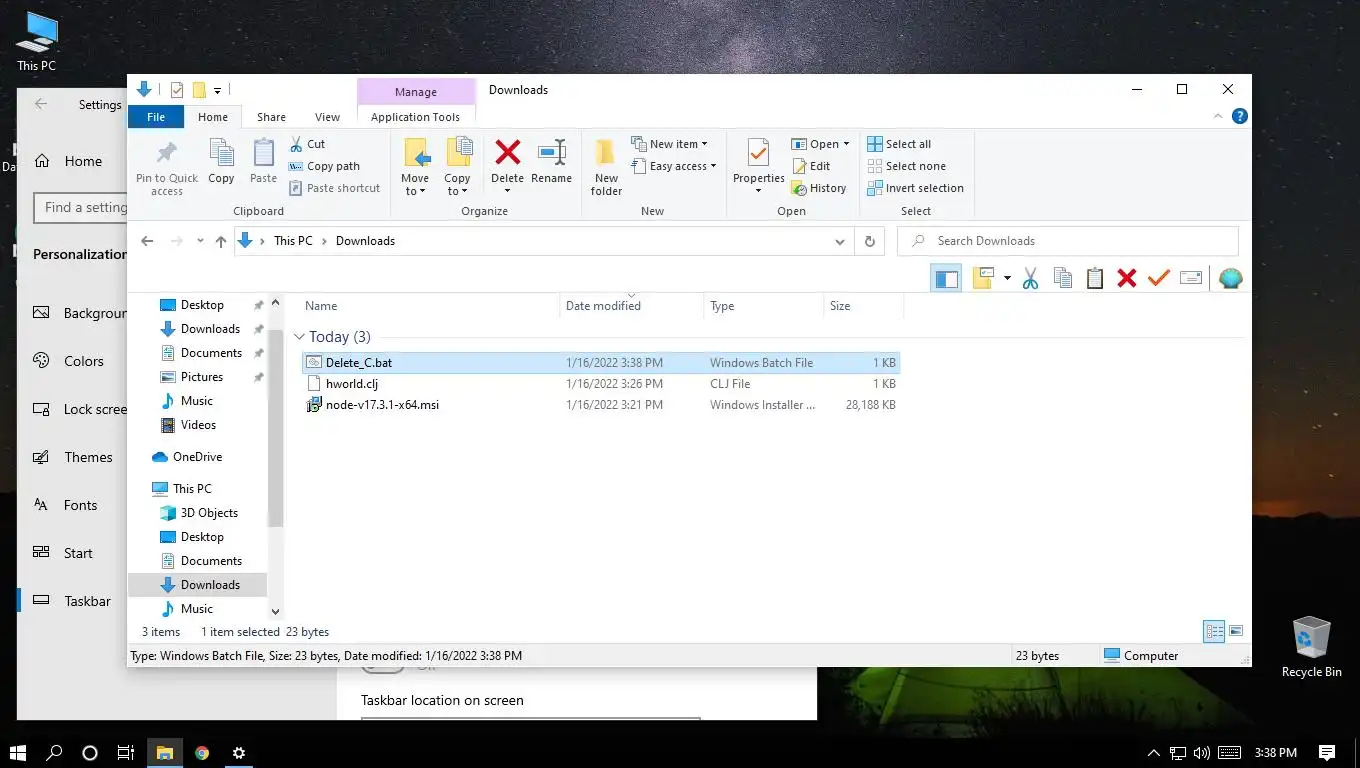This screenshot has width=1360, height=768.
Task: Open Properties with the checkmark icon in the ribbon
Action: coord(758,153)
